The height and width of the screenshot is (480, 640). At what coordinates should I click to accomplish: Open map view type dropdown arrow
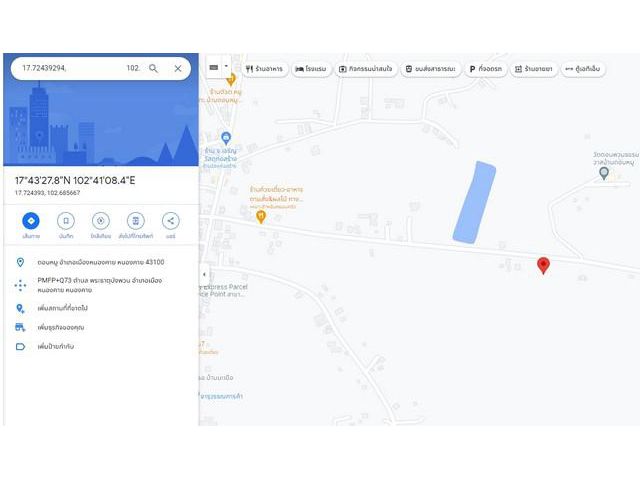click(226, 66)
